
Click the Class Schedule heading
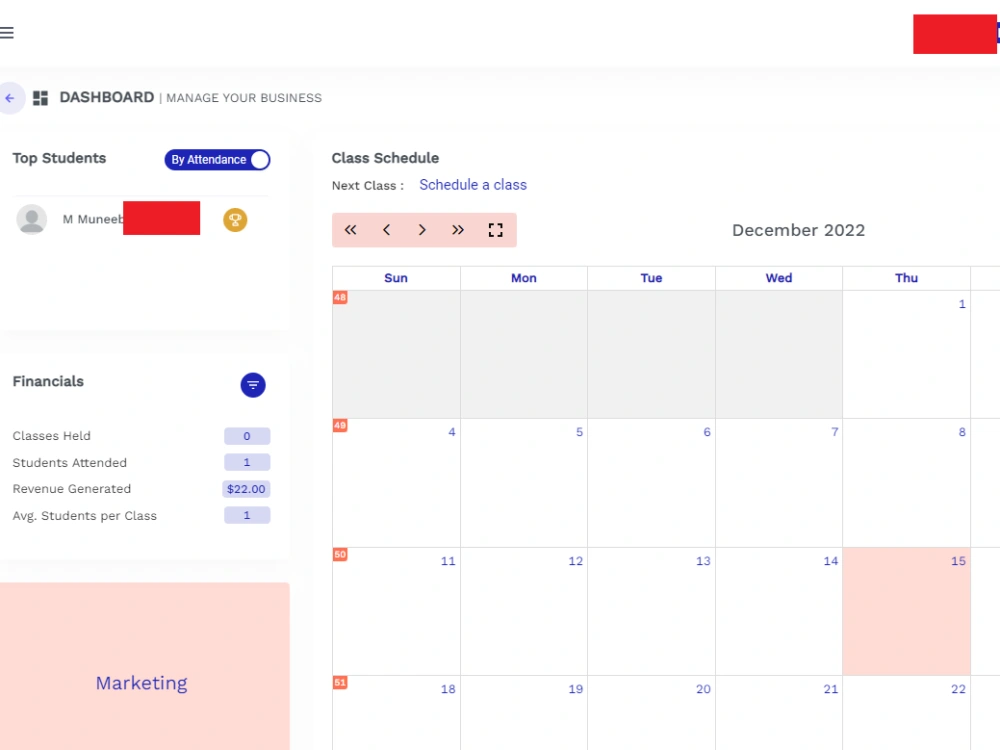pos(385,158)
